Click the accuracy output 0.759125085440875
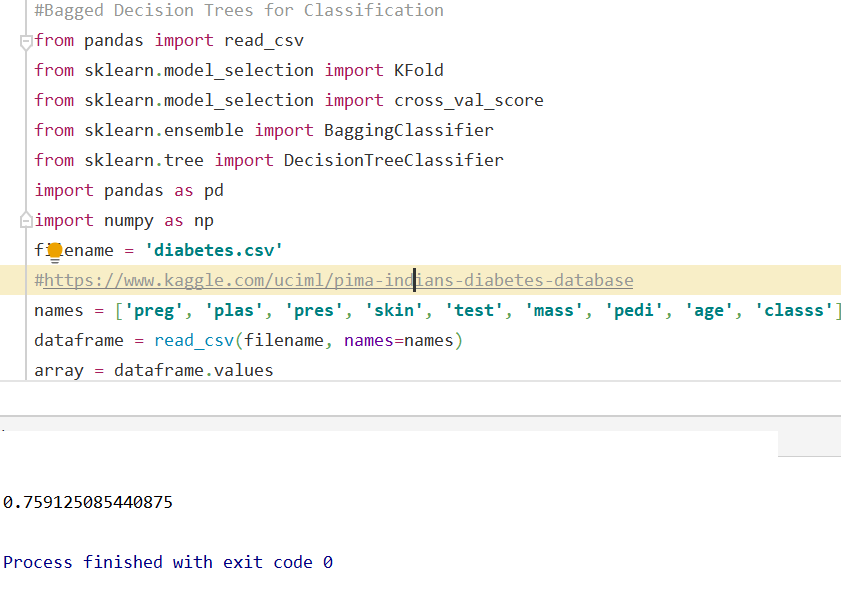The width and height of the screenshot is (841, 603). [90, 501]
